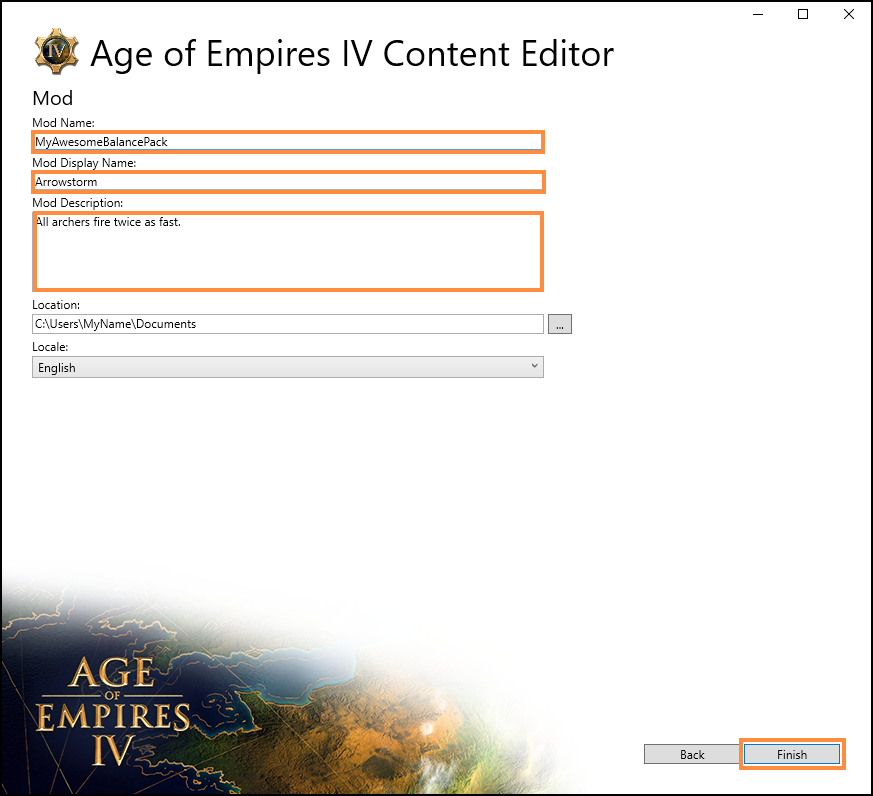
Task: Click the Age of Empires IV gold logo
Action: 113,711
